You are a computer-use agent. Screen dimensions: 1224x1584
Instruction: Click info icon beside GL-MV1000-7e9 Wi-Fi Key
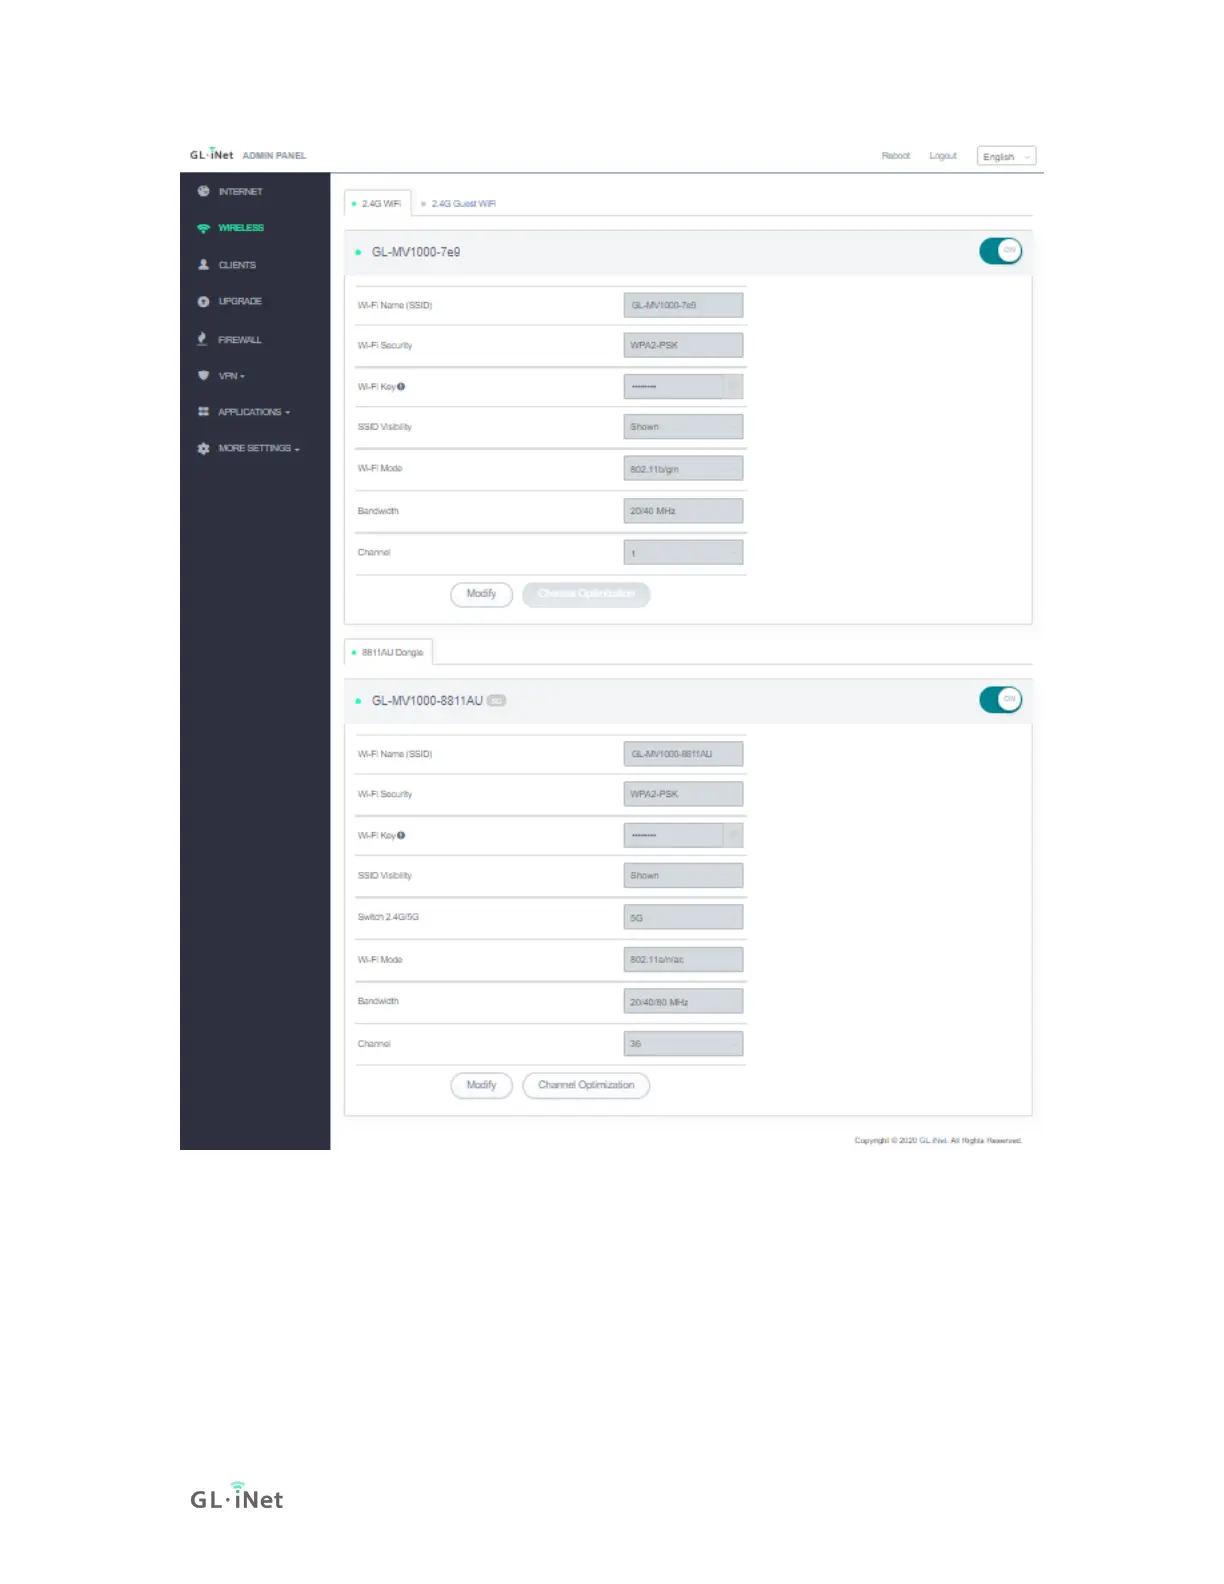pos(401,386)
